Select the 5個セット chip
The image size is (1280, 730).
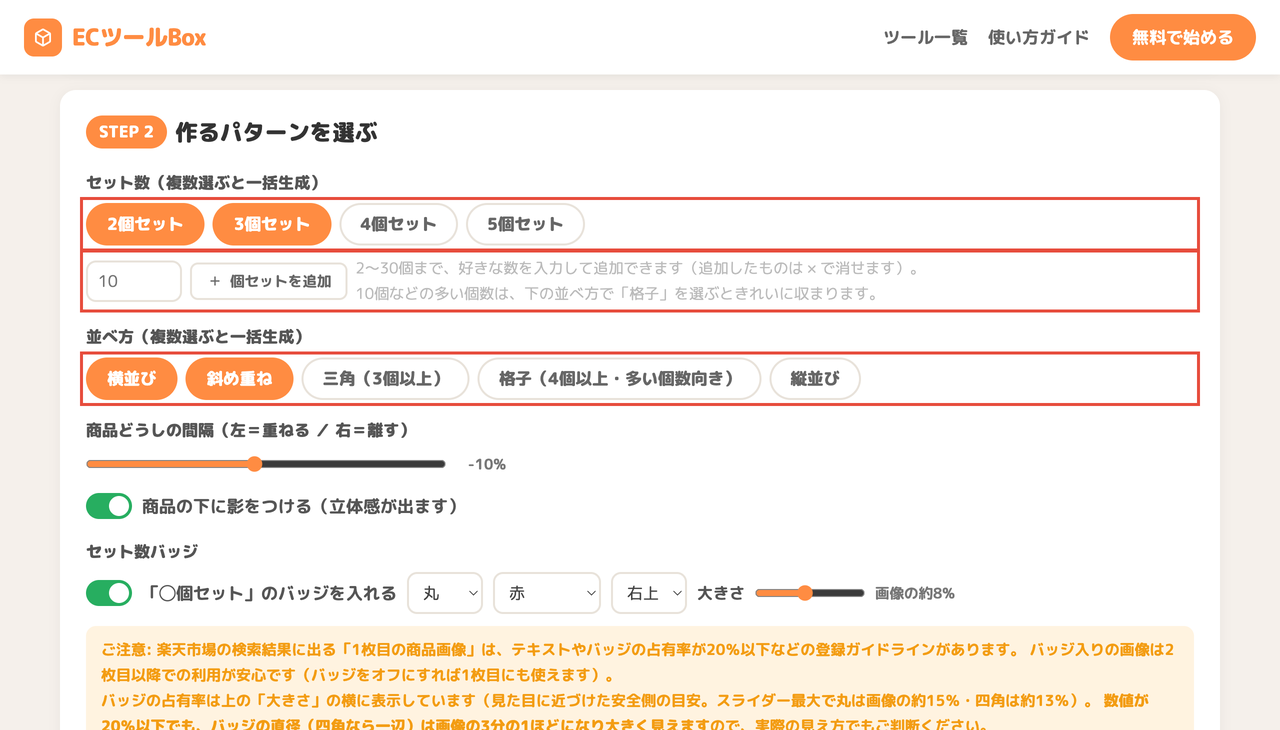(525, 224)
